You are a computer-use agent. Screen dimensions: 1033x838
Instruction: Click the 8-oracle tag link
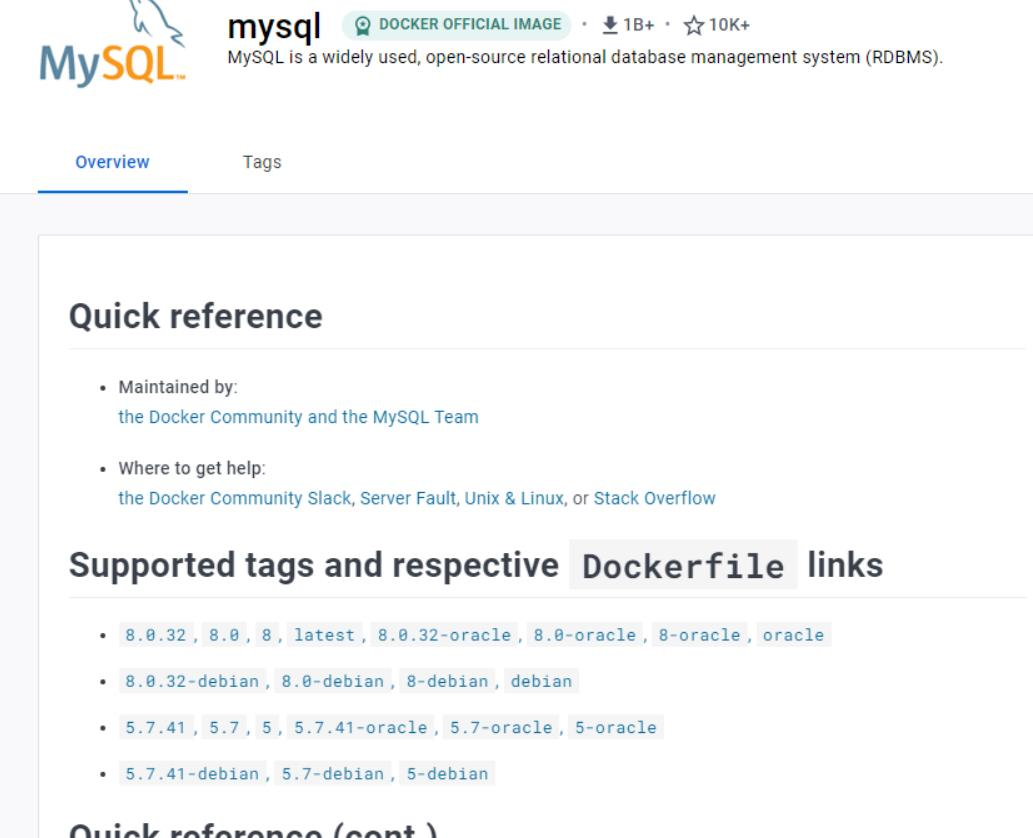699,635
